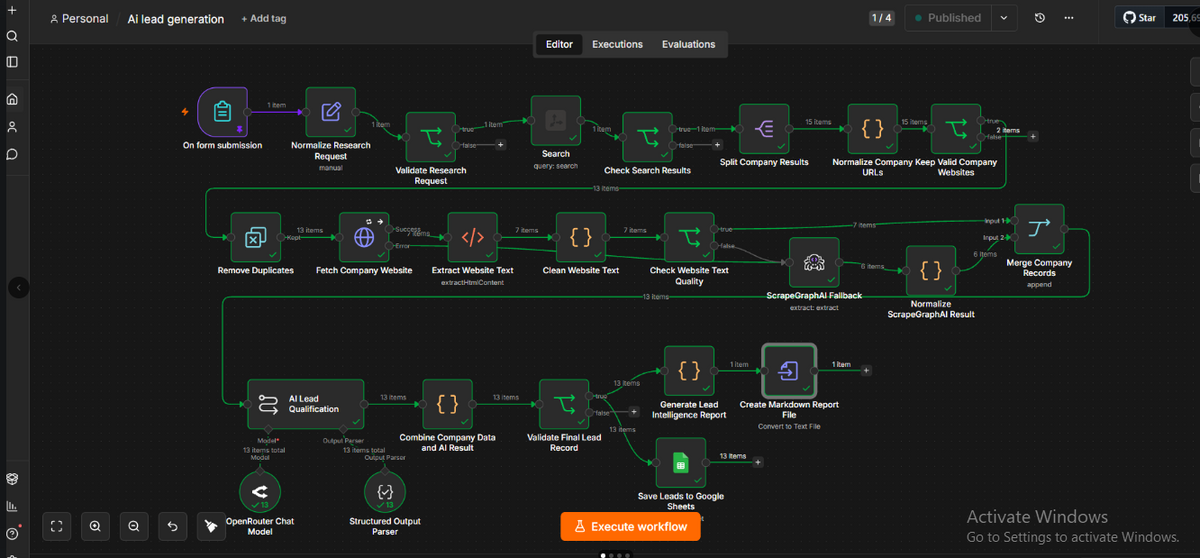The height and width of the screenshot is (558, 1200).
Task: Go to the home overview in sidebar
Action: coord(12,99)
